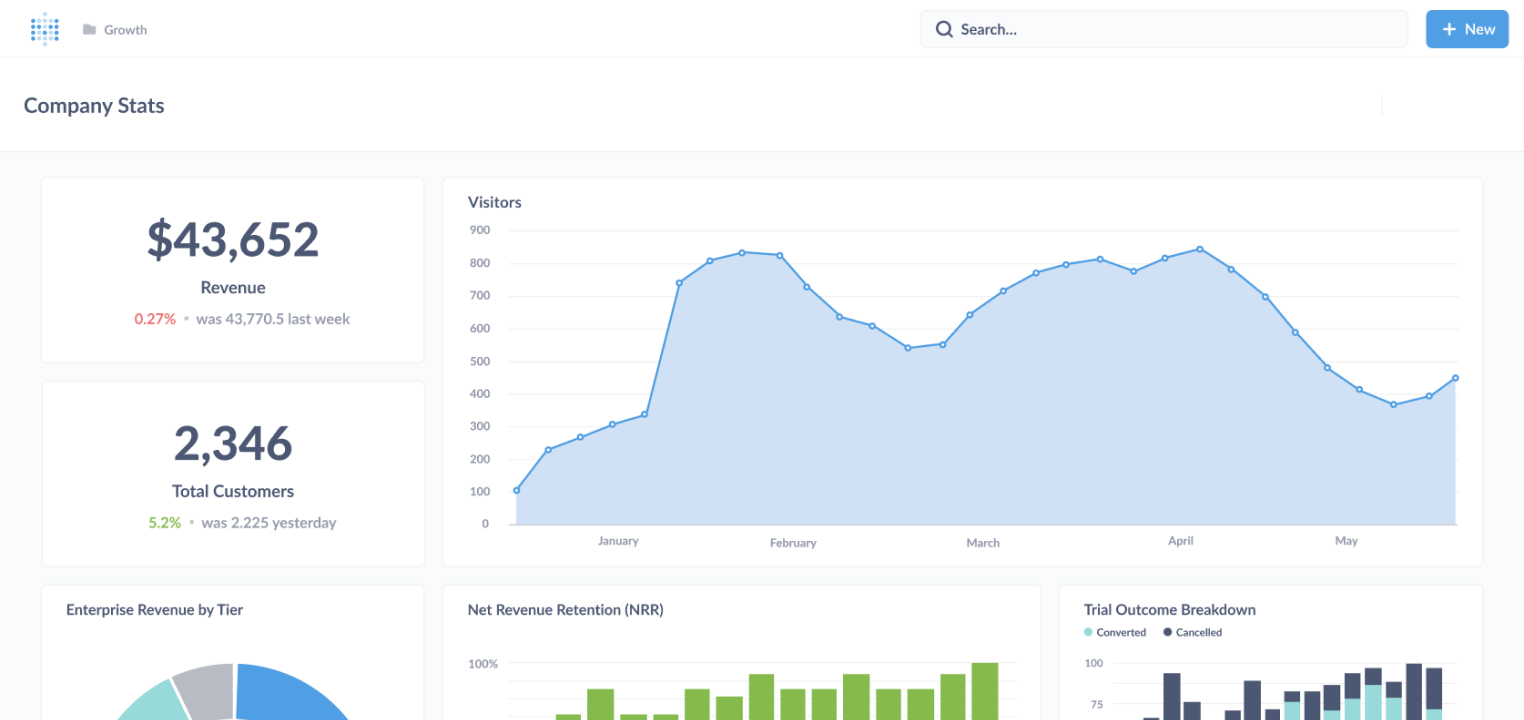The image size is (1524, 720).
Task: Click the tallest green bar in NRR chart
Action: [x=985, y=691]
